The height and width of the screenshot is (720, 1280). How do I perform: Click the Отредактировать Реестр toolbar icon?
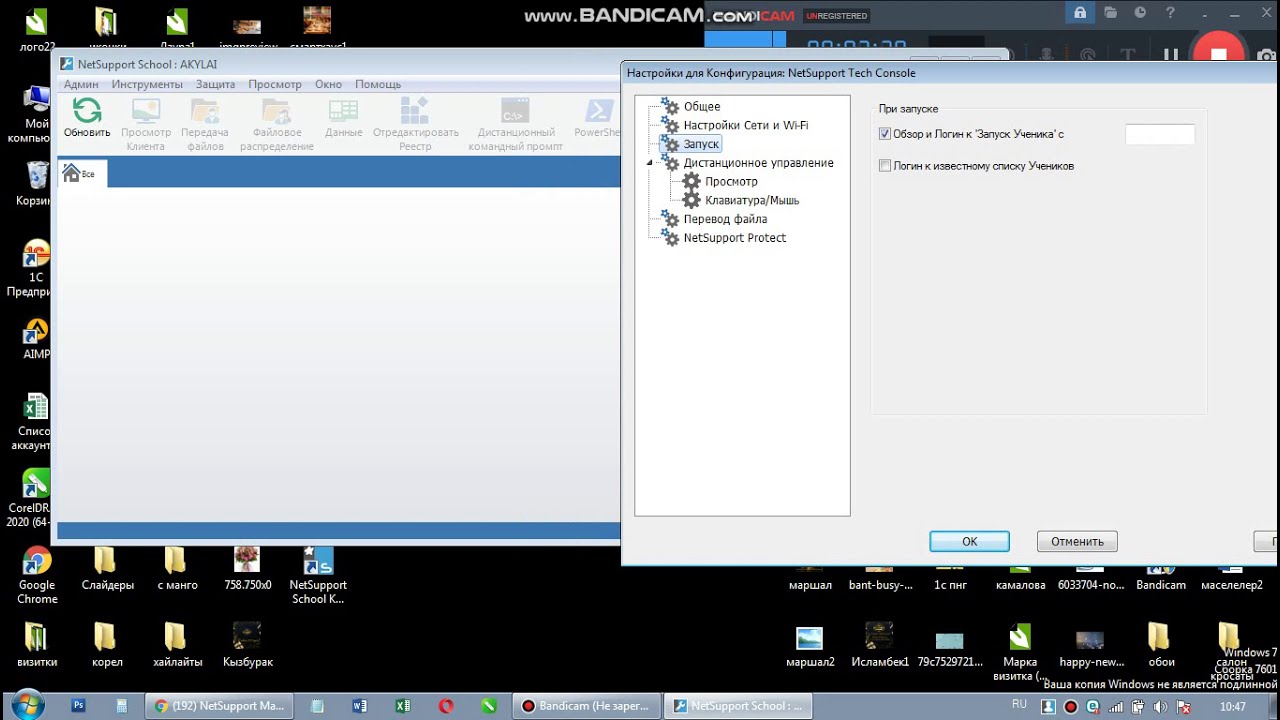pos(415,111)
